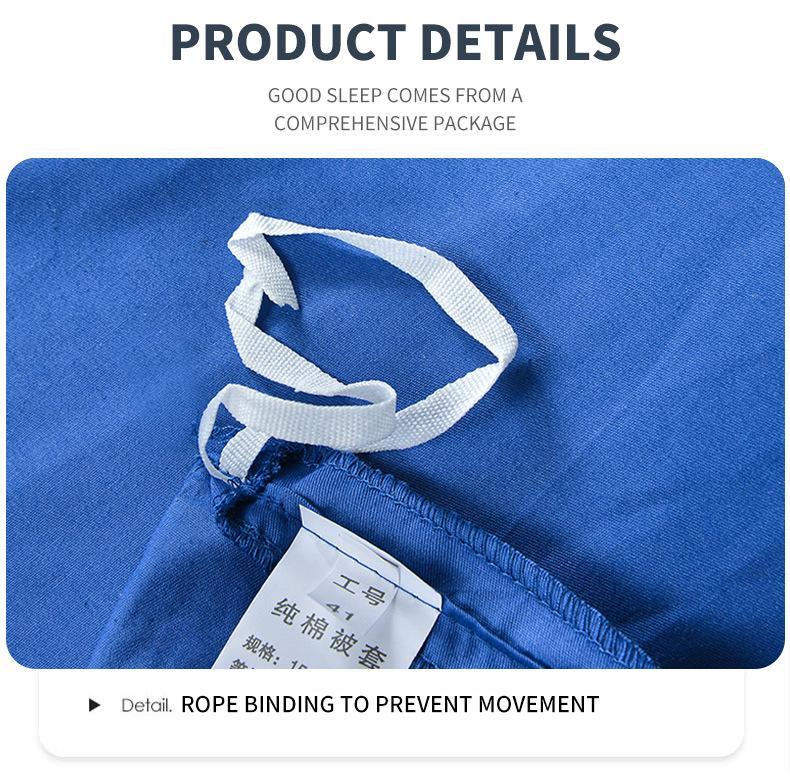Select the "COMPREHENSIVE PACKAGE" subtitle line
790x778 pixels.
[395, 123]
